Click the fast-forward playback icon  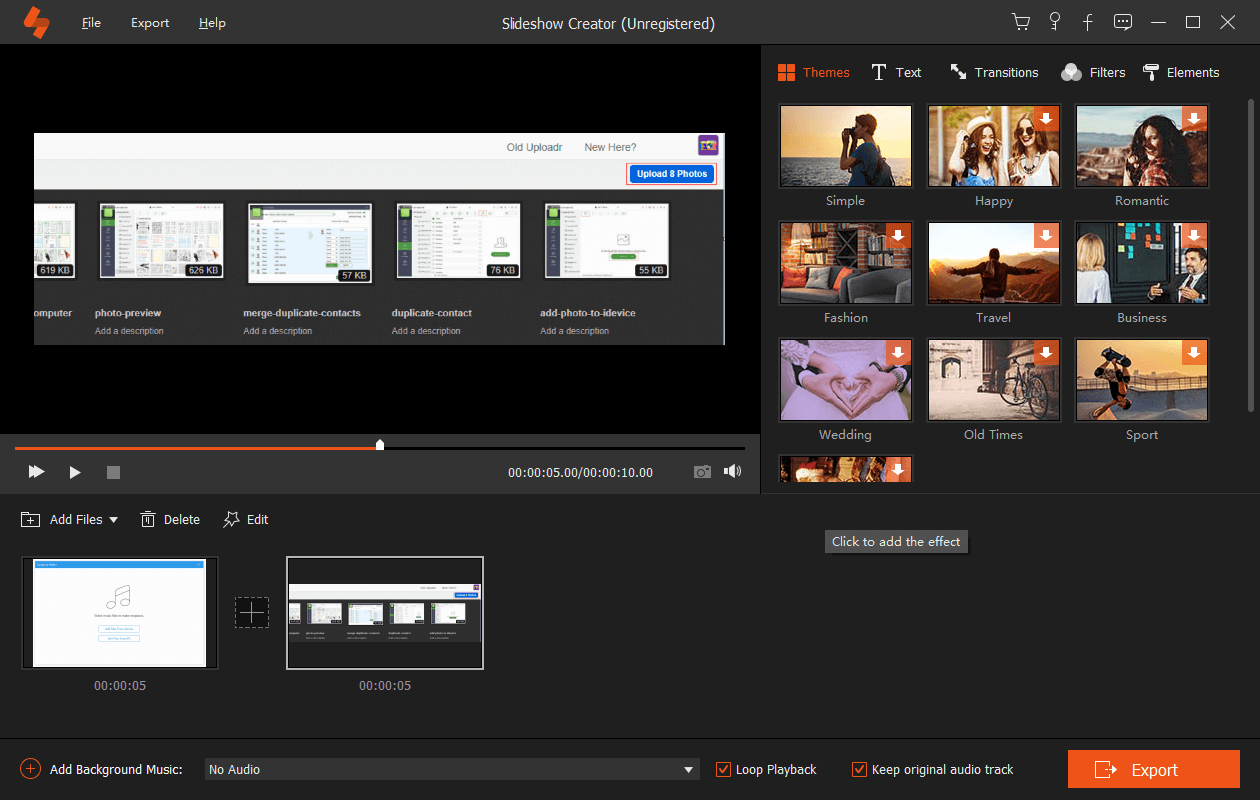tap(36, 471)
